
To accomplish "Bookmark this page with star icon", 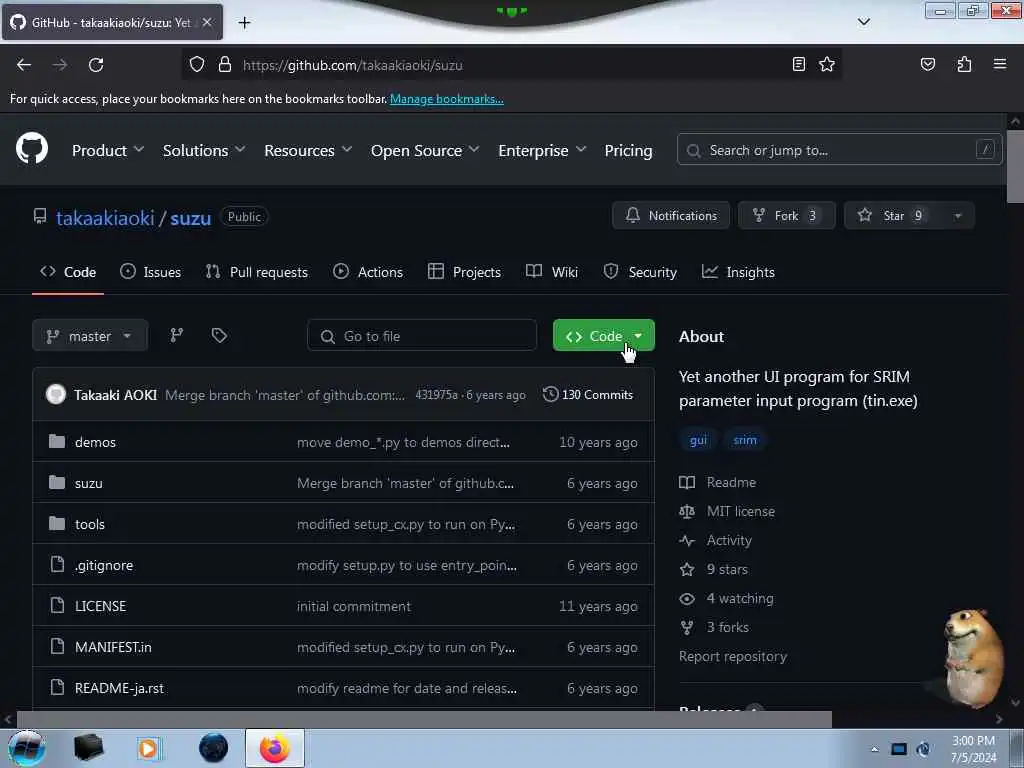I will (x=827, y=64).
